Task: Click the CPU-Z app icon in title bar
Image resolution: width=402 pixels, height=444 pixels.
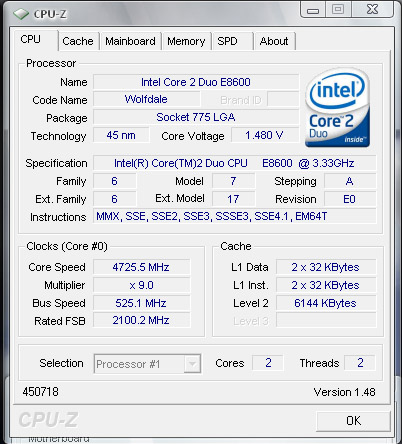Action: click(21, 14)
